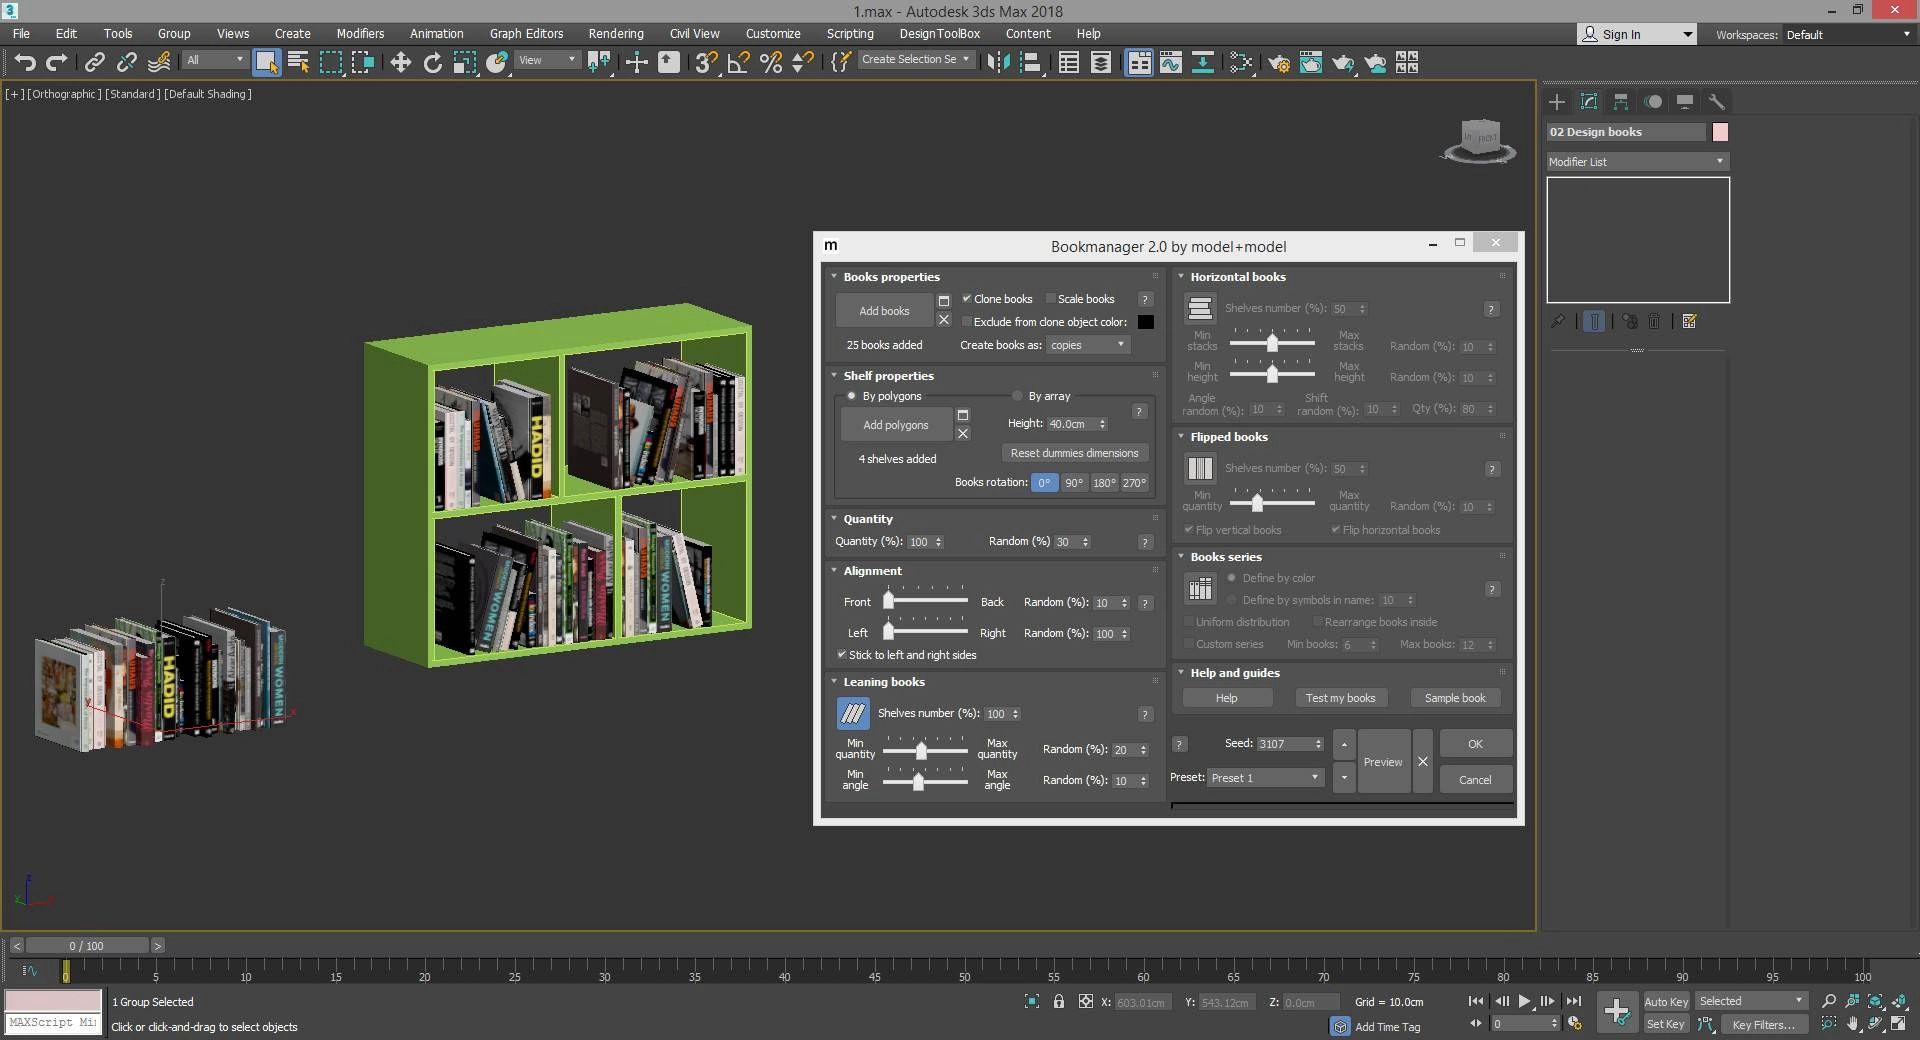The width and height of the screenshot is (1920, 1040).
Task: Click the Add books button
Action: coord(884,311)
